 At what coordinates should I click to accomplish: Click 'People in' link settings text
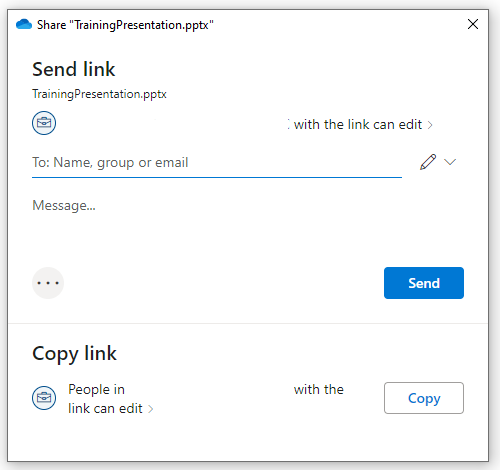pos(96,389)
